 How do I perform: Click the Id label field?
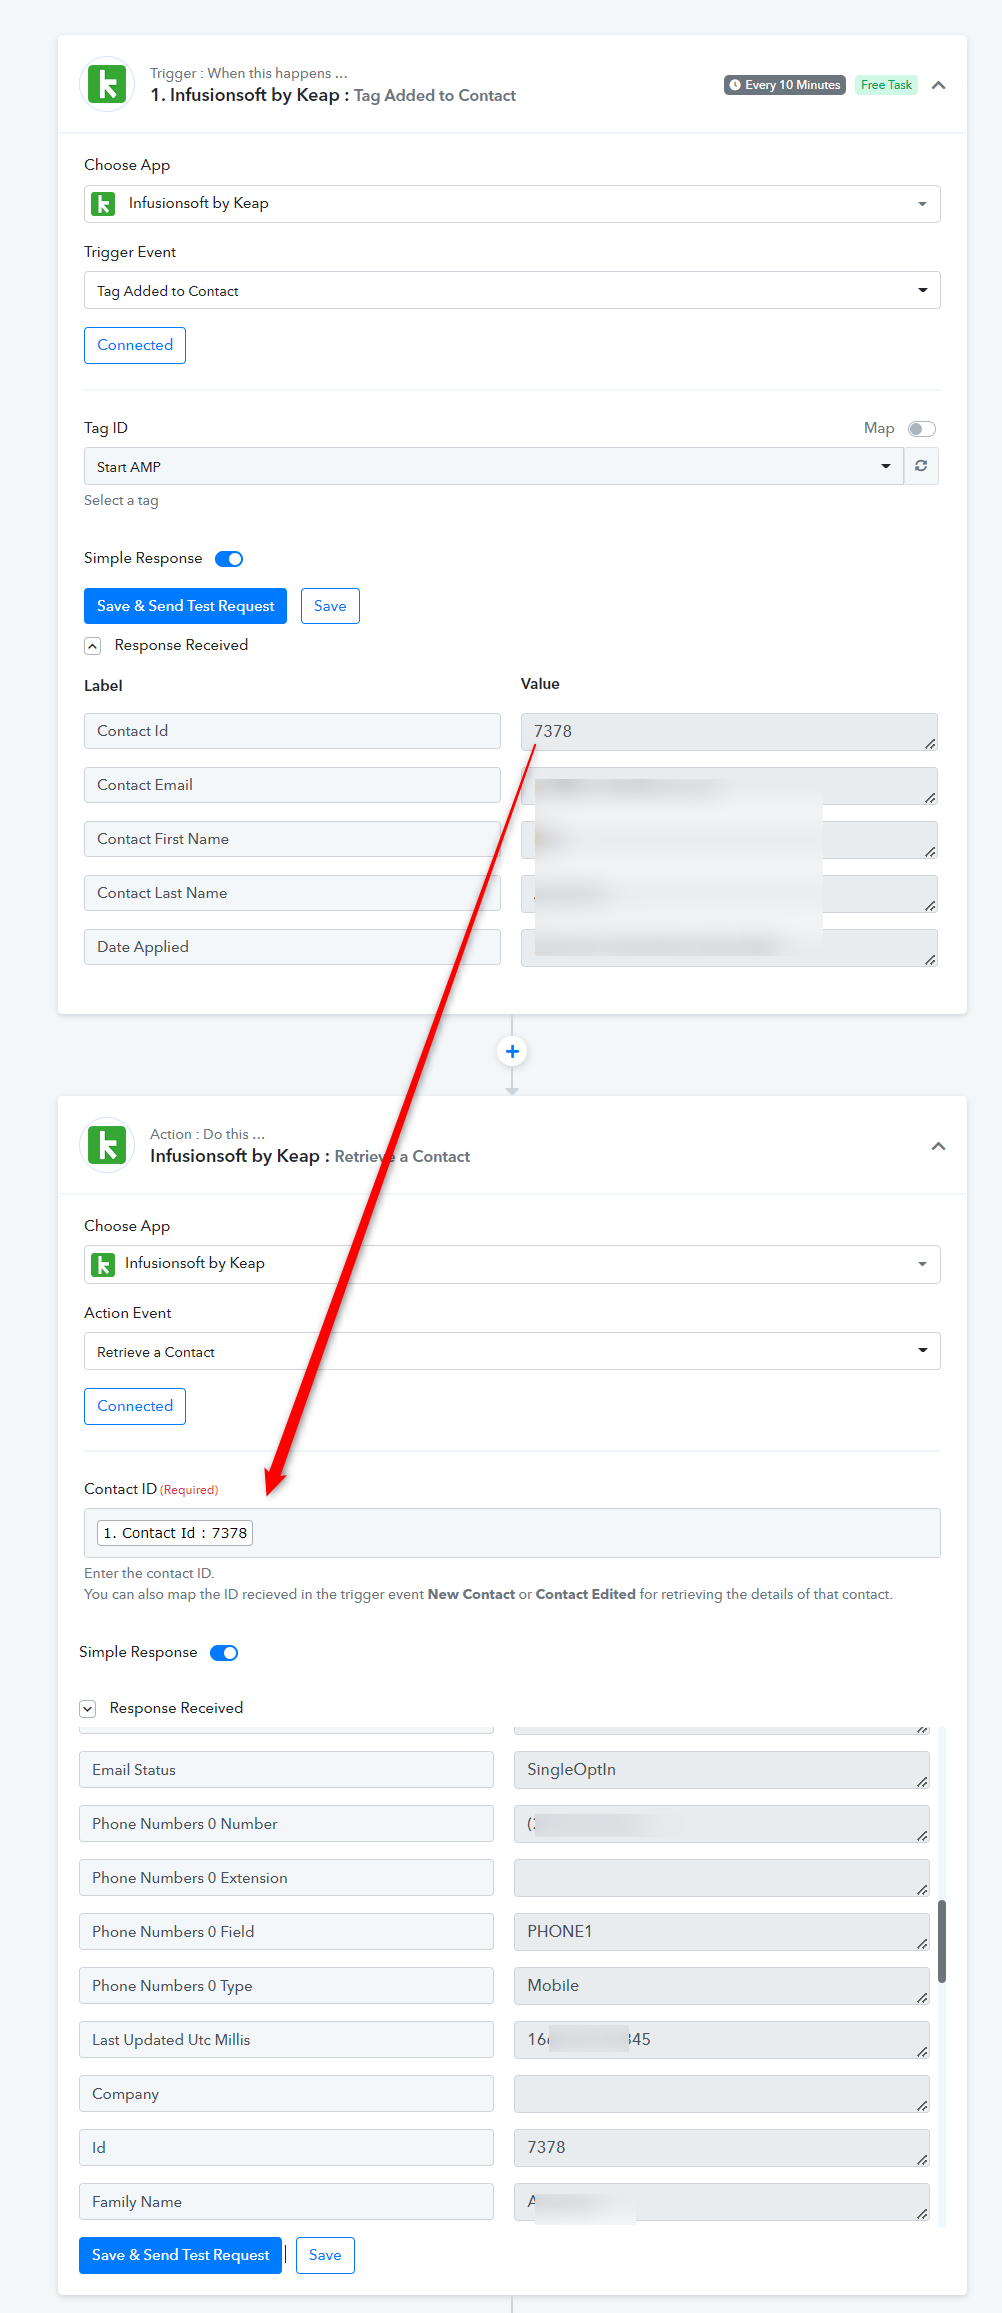(x=286, y=2148)
